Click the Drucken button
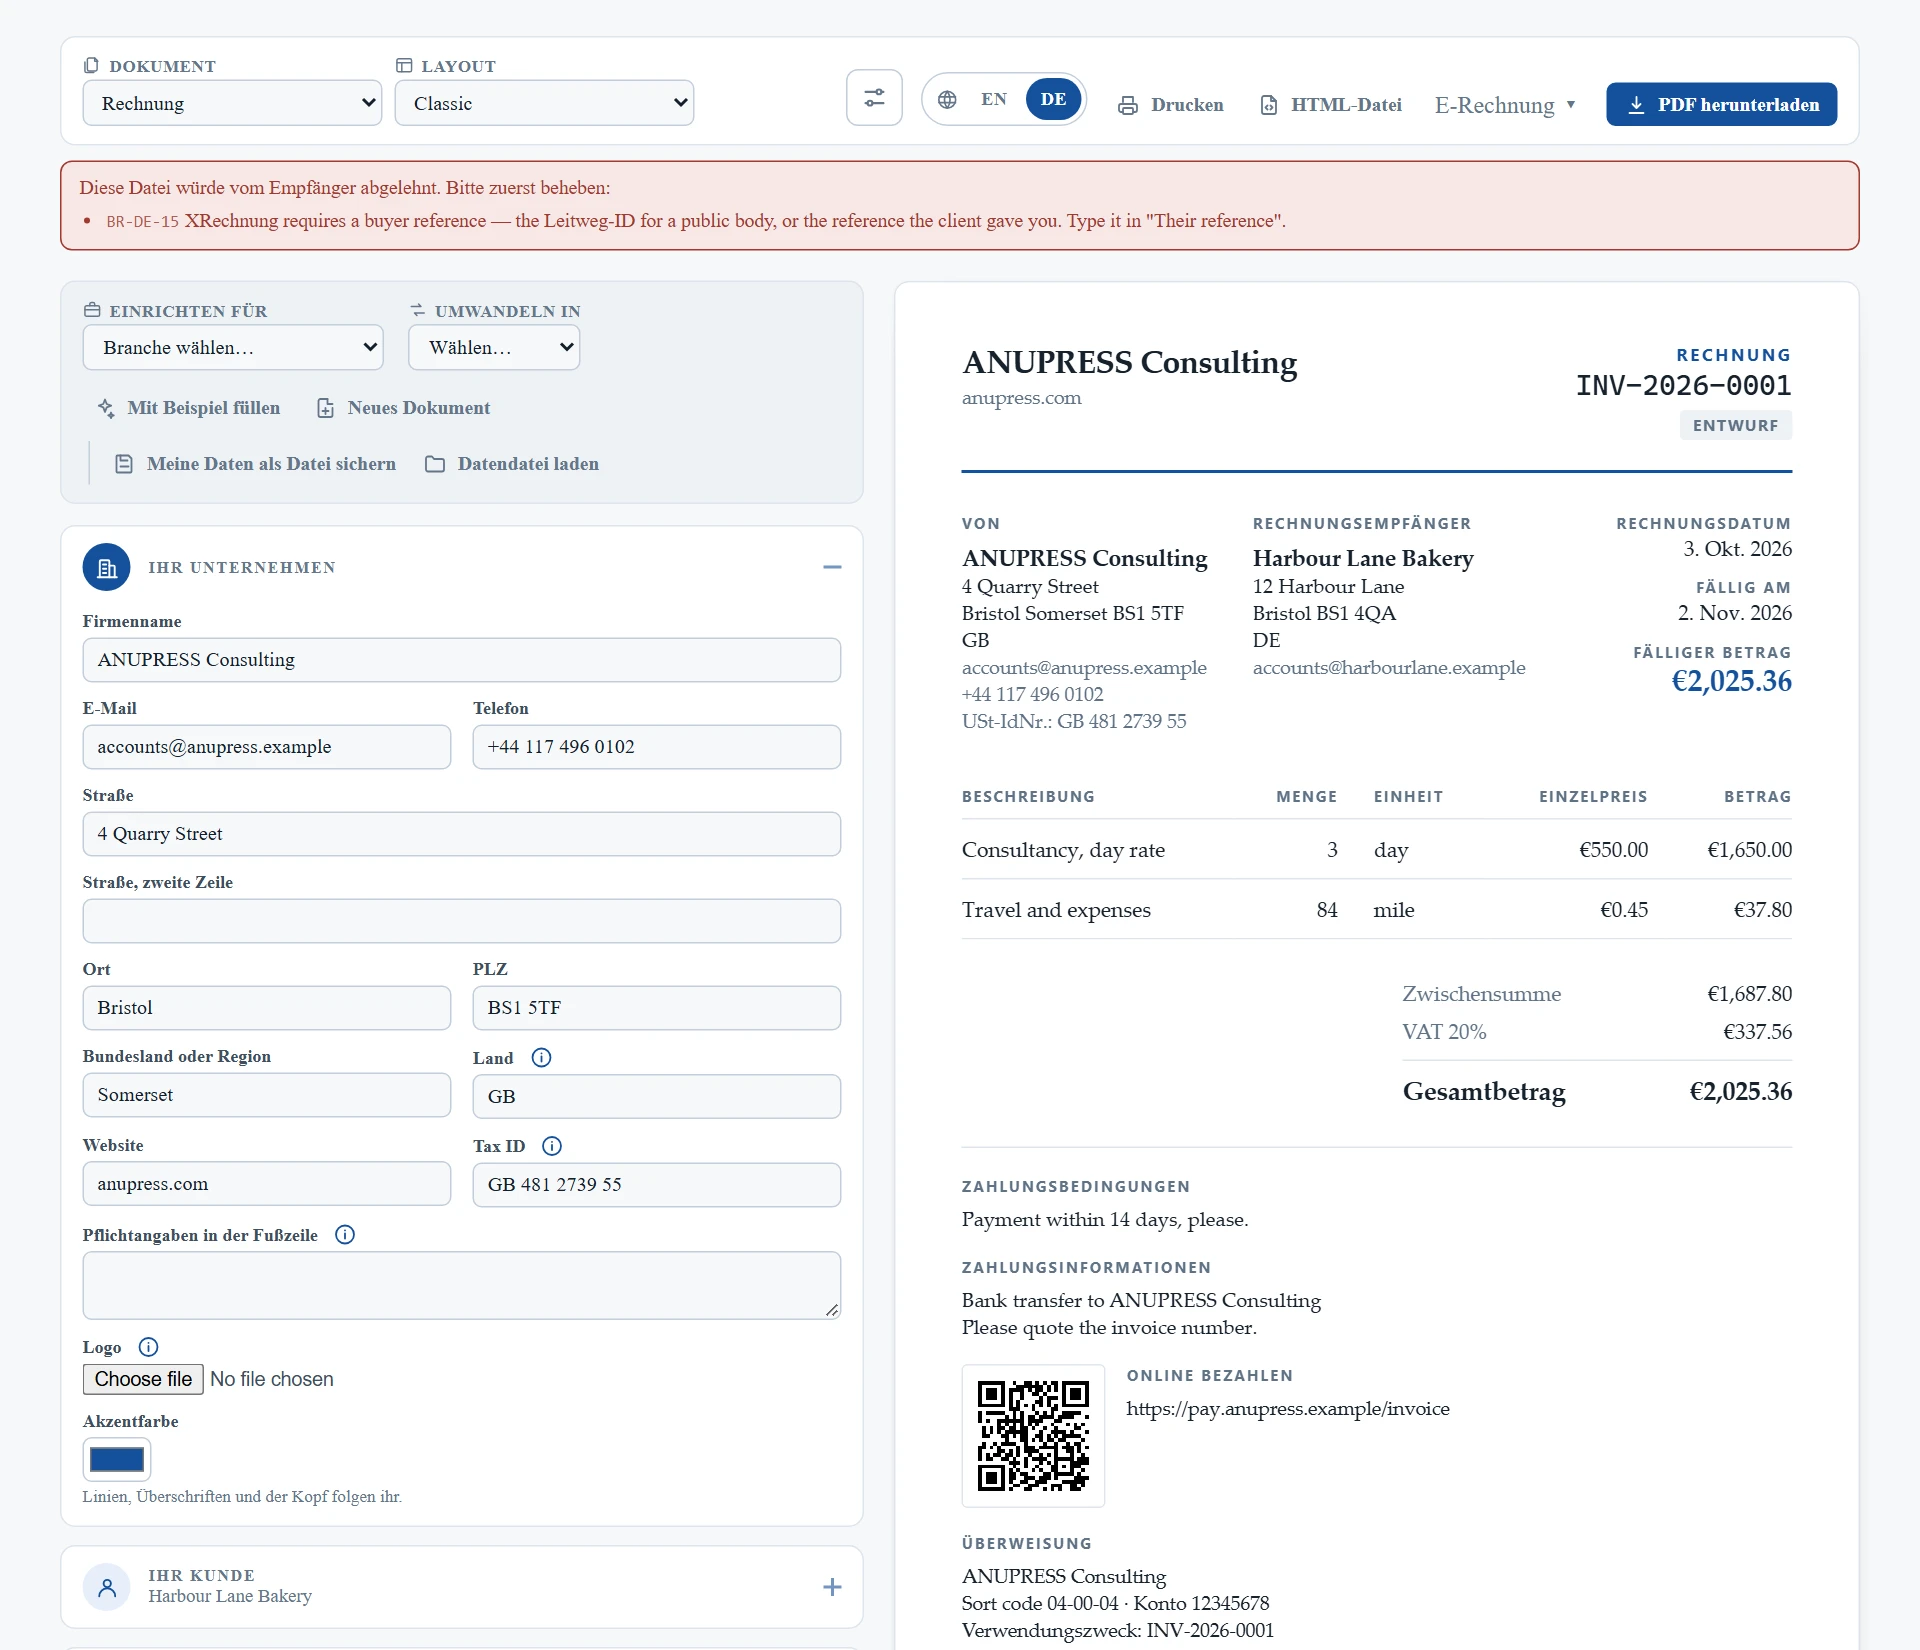This screenshot has width=1920, height=1650. pyautogui.click(x=1170, y=105)
